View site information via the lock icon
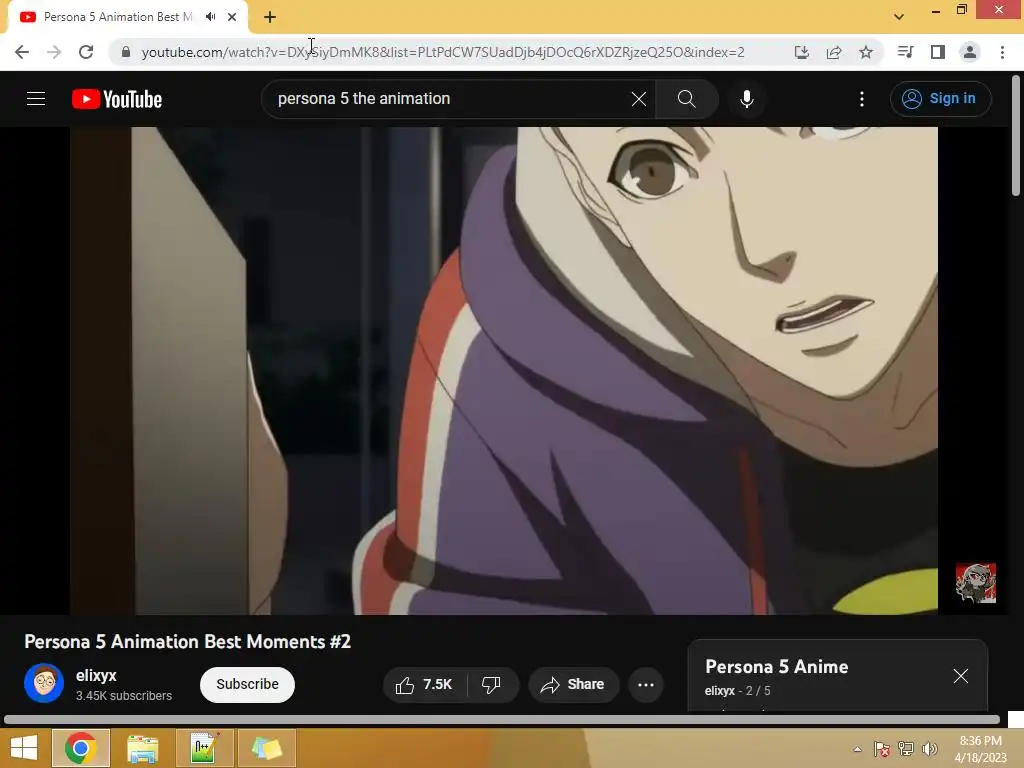The height and width of the screenshot is (768, 1024). 126,52
